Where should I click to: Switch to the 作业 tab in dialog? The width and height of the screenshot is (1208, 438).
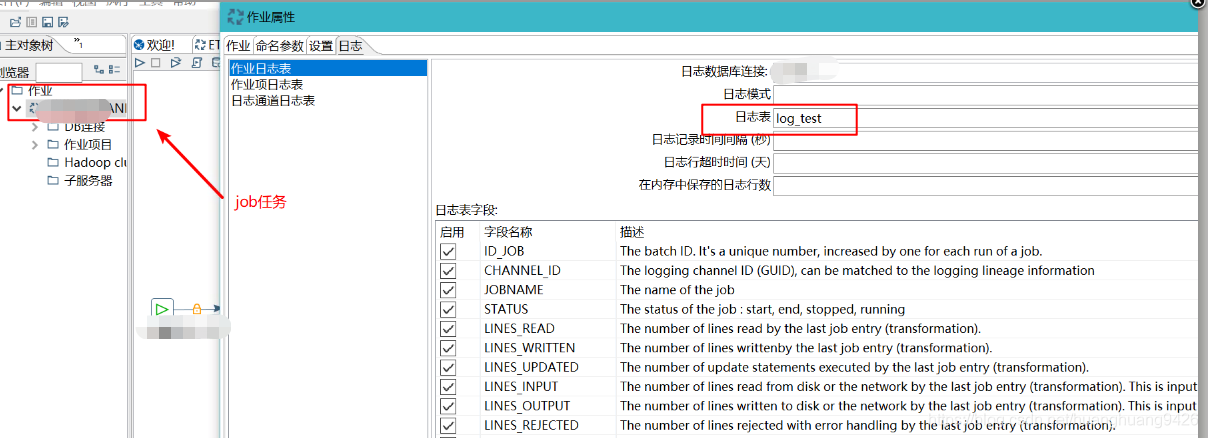tap(238, 46)
